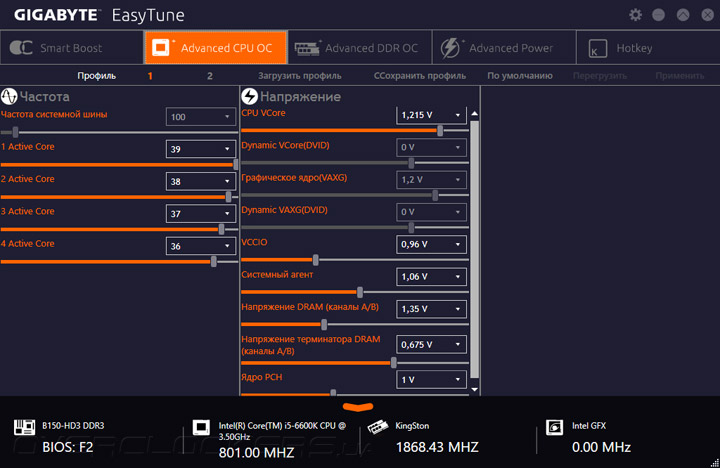The height and width of the screenshot is (468, 720).
Task: Click the VCCIO slider handle
Action: click(315, 259)
